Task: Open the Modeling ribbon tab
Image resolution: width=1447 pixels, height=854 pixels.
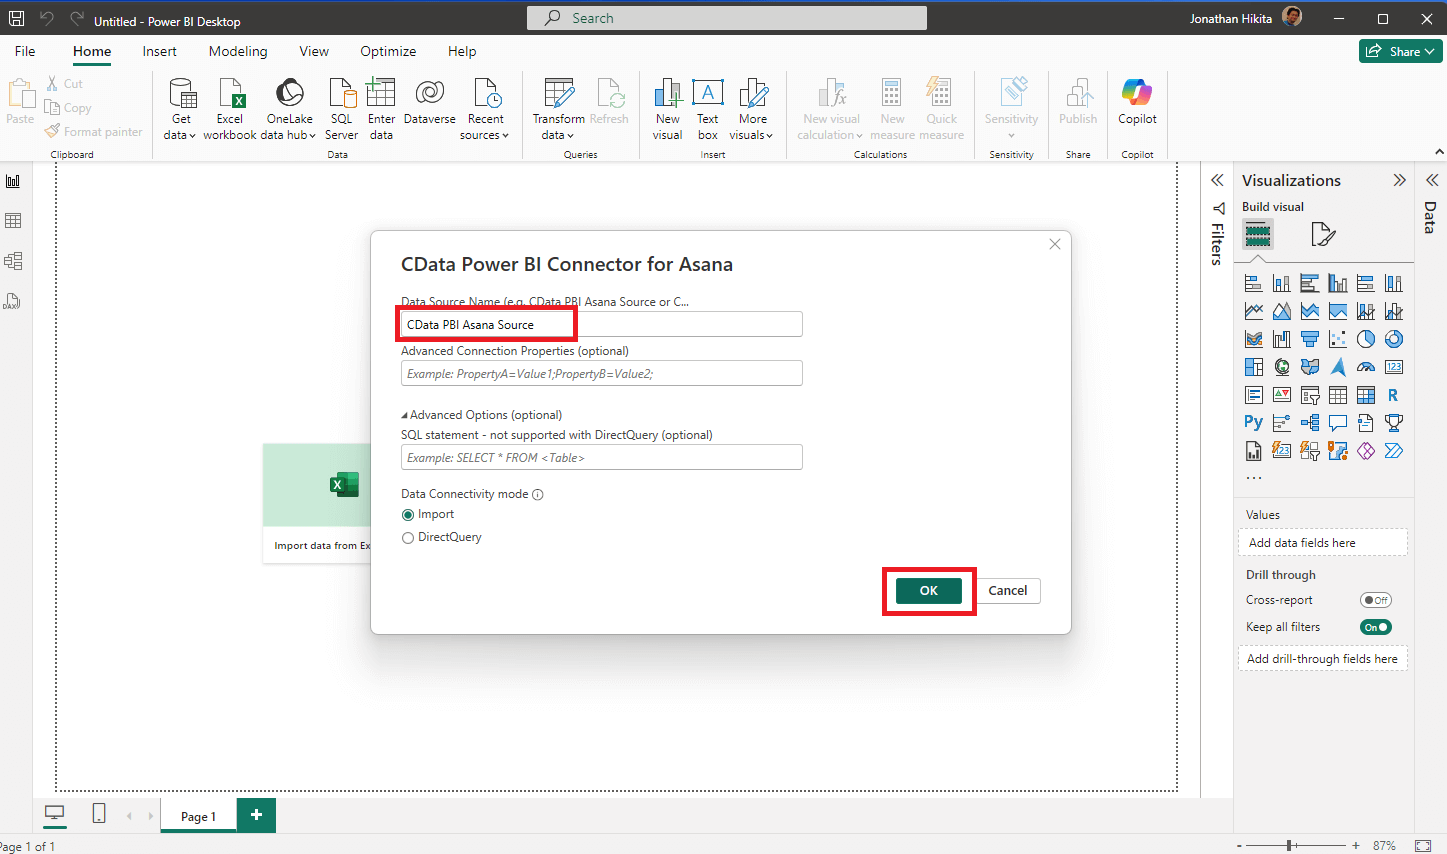Action: click(238, 51)
